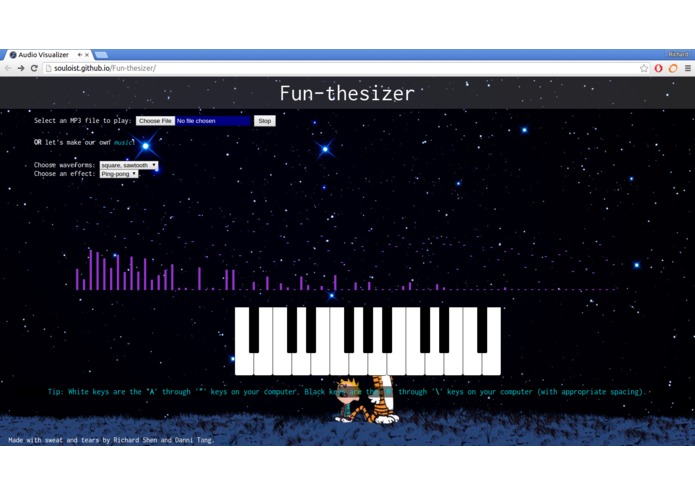
Task: Open the Choose waveforms dropdown
Action: click(x=129, y=165)
